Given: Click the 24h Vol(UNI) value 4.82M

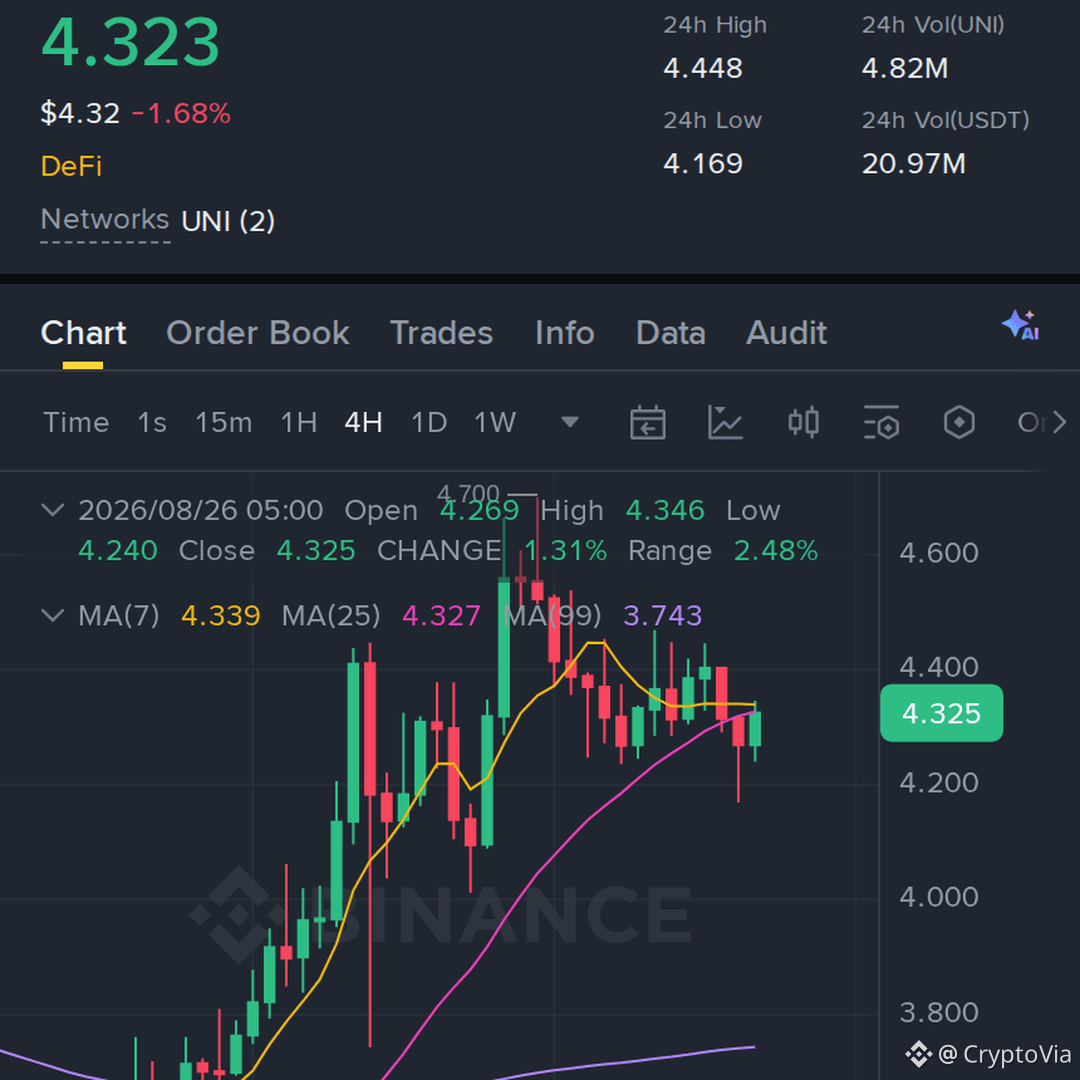Looking at the screenshot, I should (905, 68).
